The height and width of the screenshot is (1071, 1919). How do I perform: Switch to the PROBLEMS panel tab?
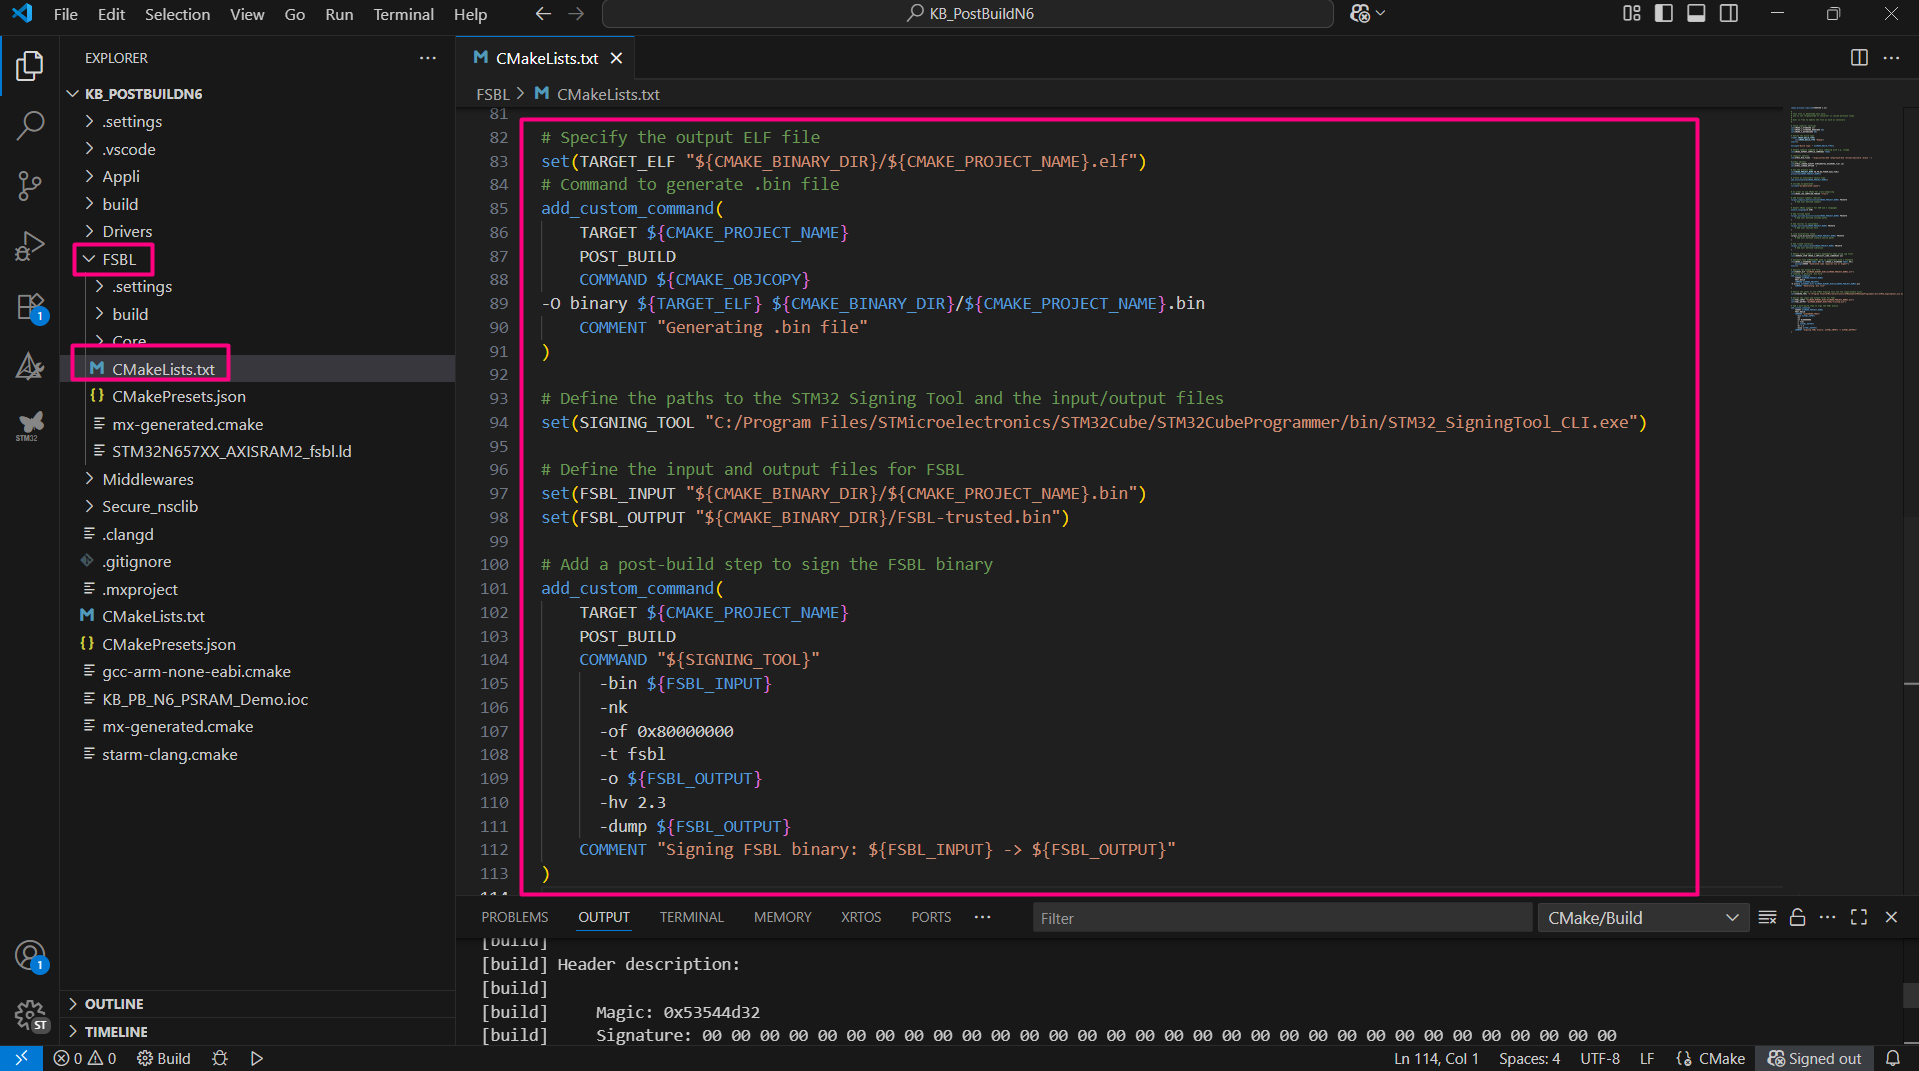coord(514,917)
